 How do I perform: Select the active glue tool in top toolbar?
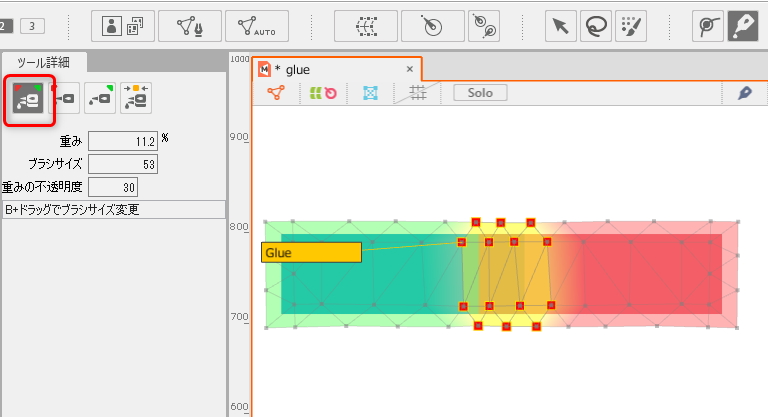click(742, 27)
